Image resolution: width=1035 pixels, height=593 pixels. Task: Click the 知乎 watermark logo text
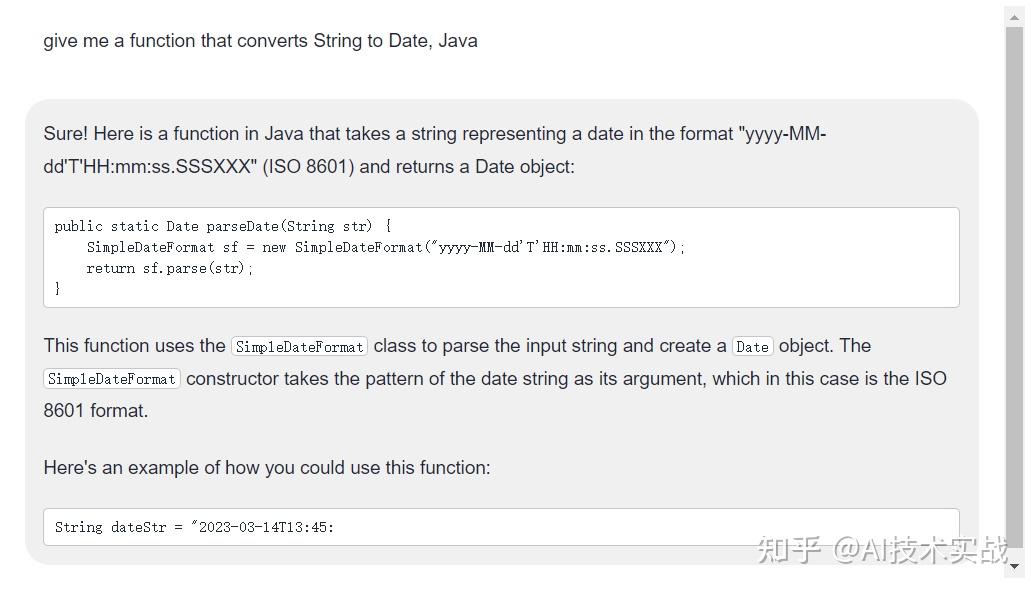(x=789, y=550)
